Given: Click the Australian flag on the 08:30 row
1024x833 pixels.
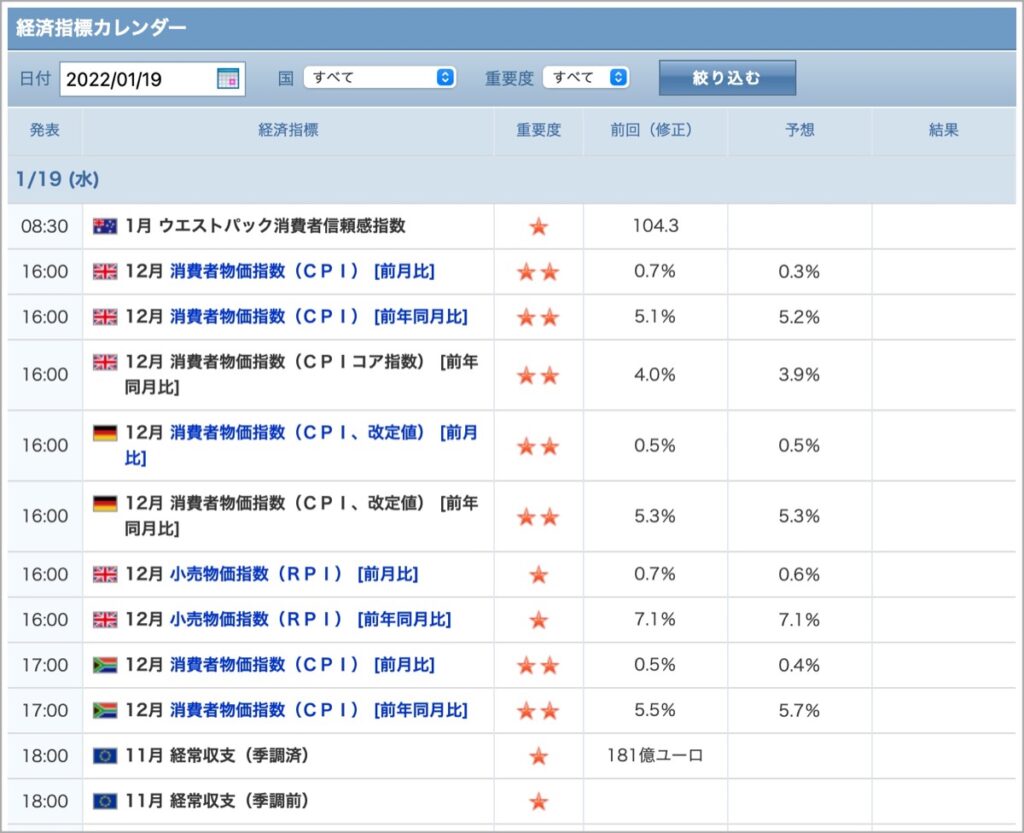Looking at the screenshot, I should point(104,226).
